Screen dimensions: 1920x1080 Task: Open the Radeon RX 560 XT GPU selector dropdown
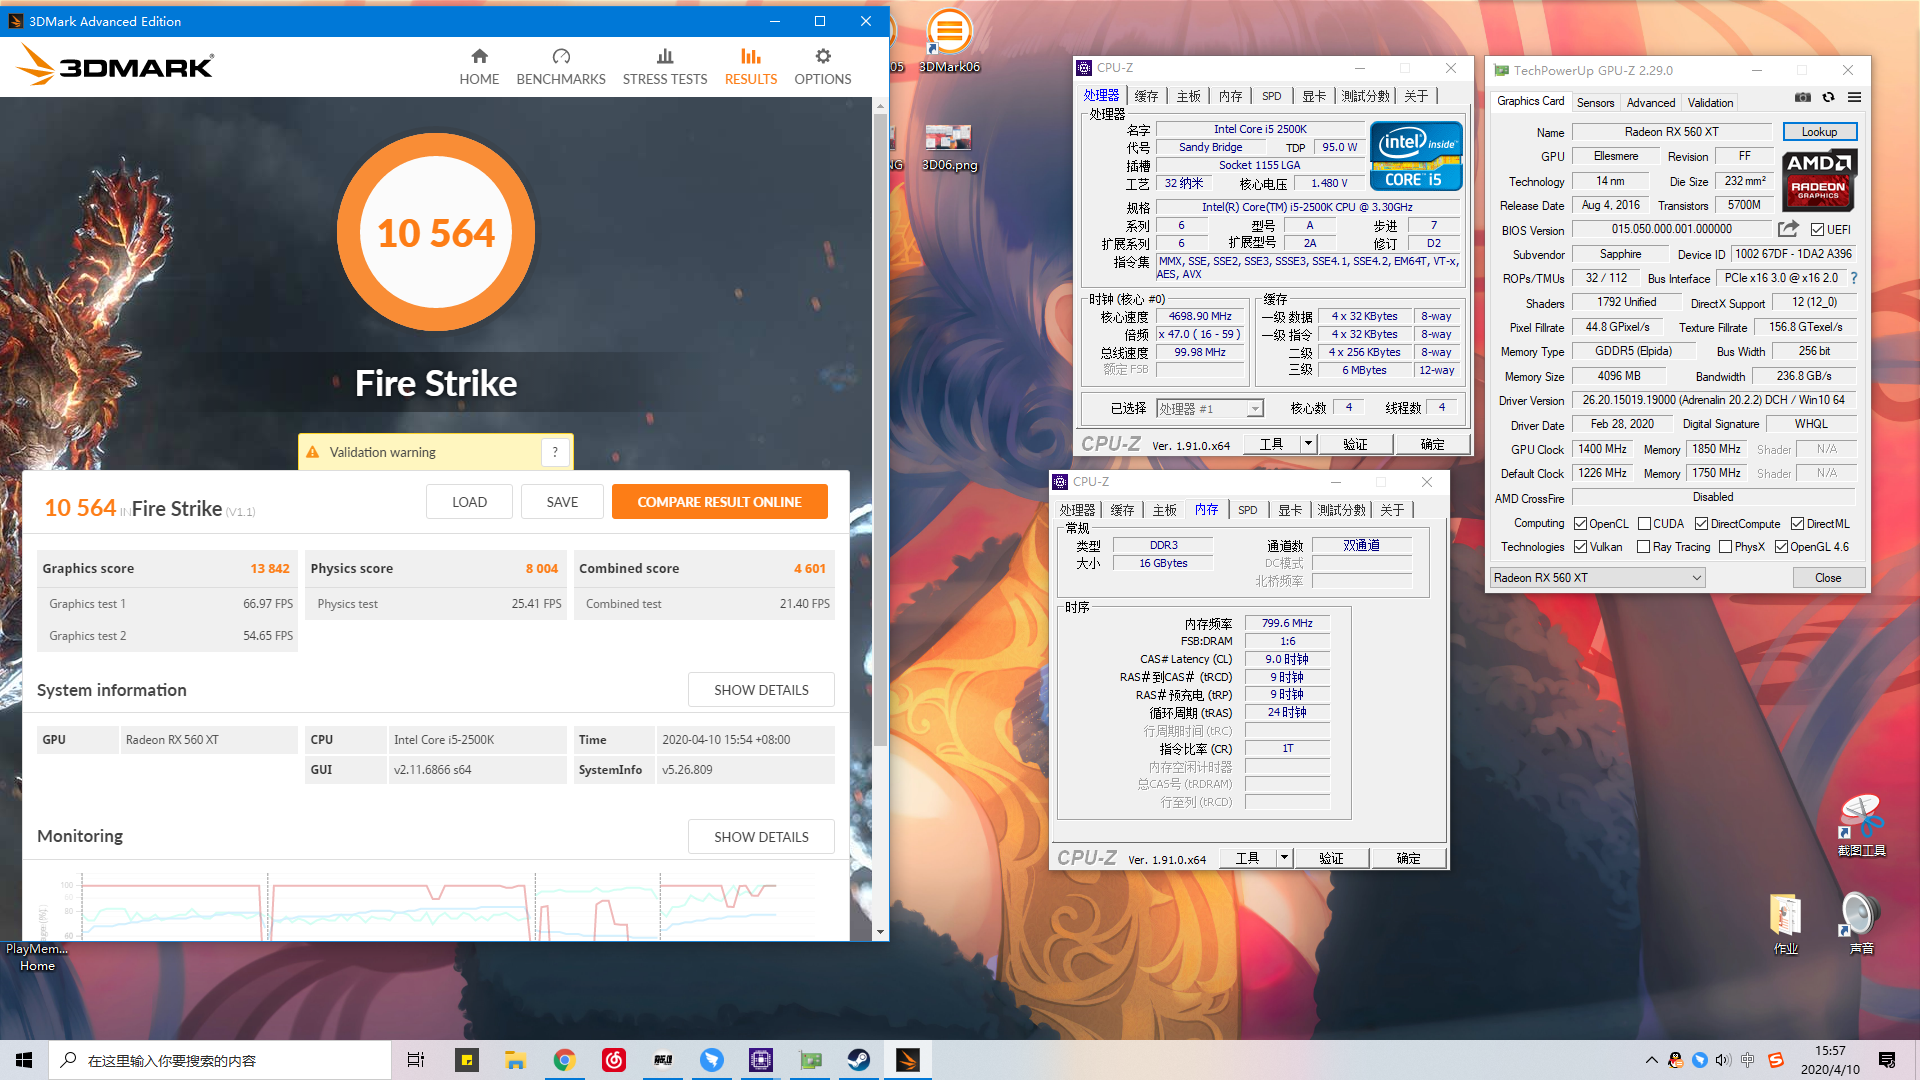pos(1597,578)
